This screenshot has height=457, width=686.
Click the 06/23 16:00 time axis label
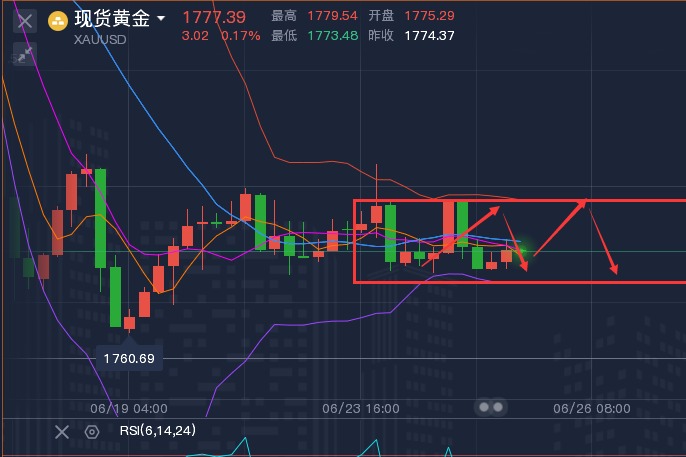click(361, 408)
